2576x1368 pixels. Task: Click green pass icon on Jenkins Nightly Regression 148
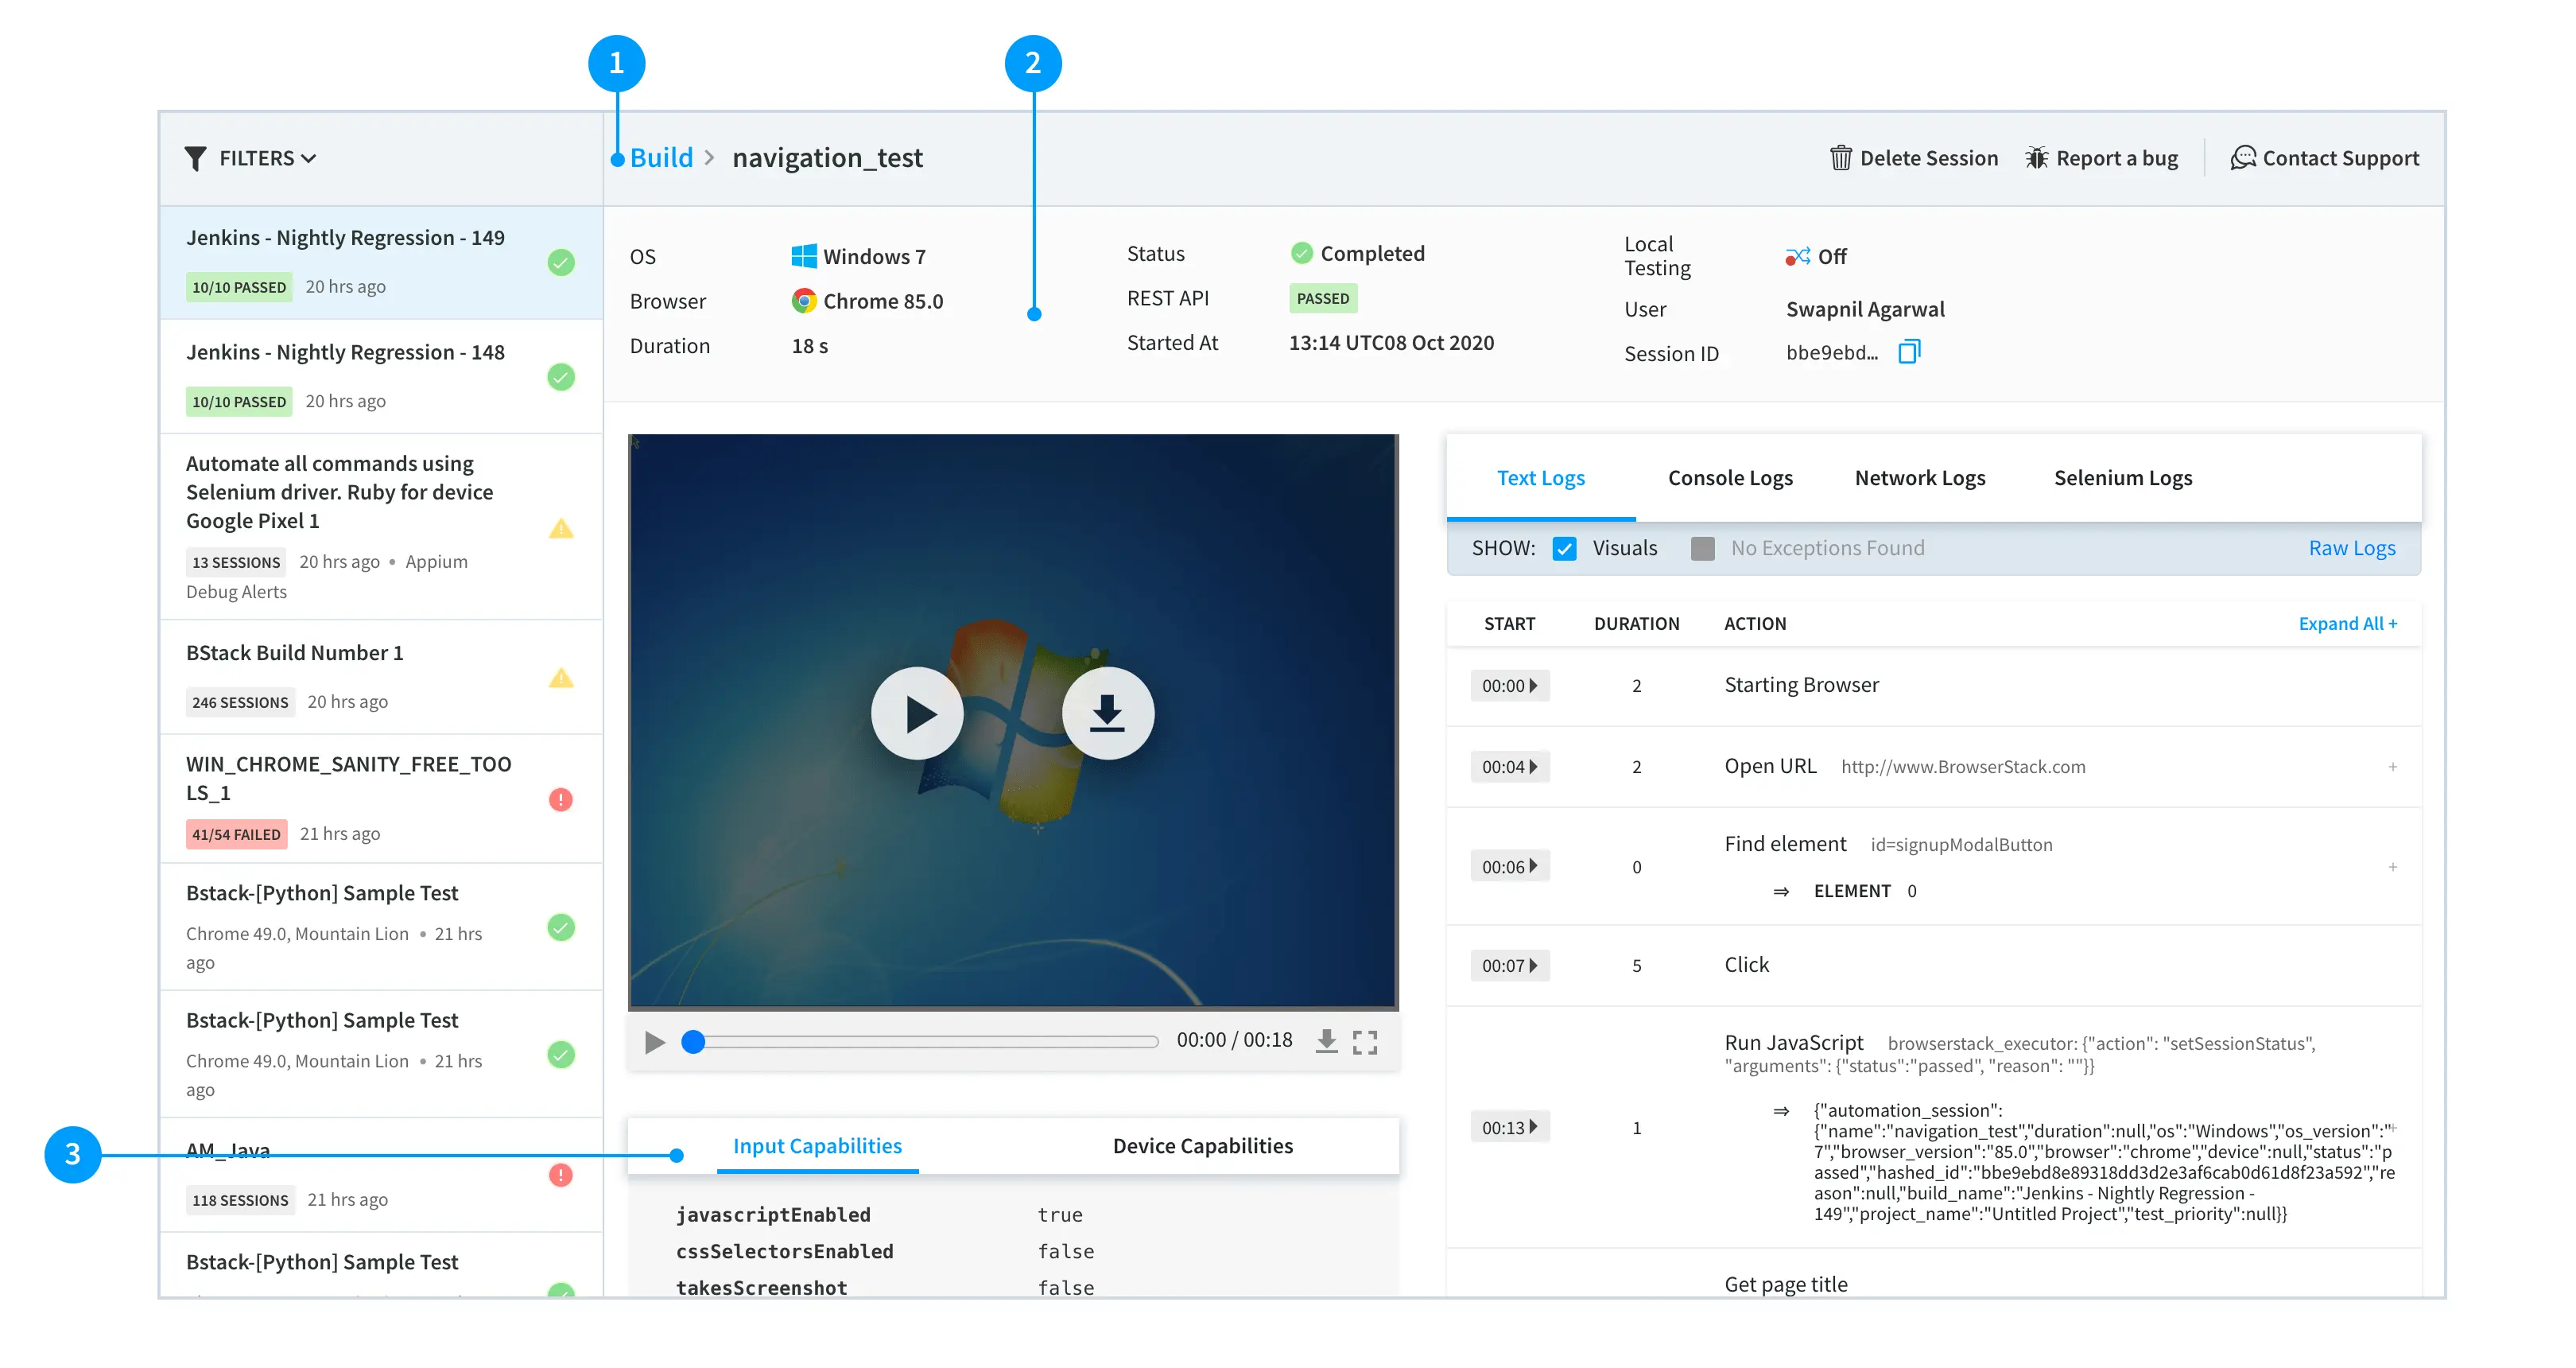pos(561,377)
